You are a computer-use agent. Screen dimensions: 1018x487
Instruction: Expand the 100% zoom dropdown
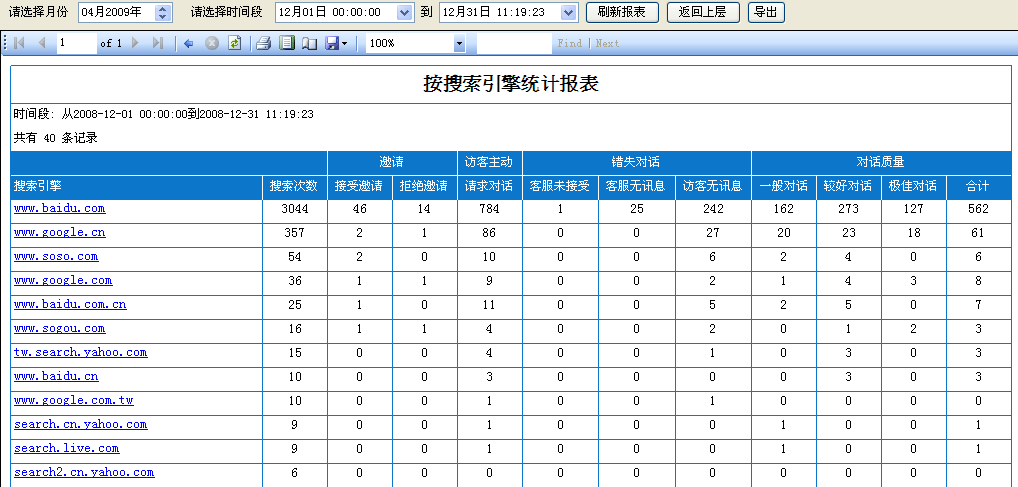pos(459,44)
